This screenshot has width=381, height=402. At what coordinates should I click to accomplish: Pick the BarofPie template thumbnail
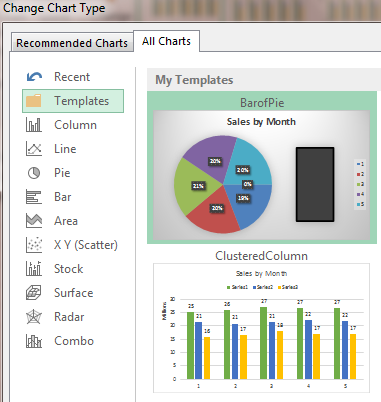(x=262, y=175)
